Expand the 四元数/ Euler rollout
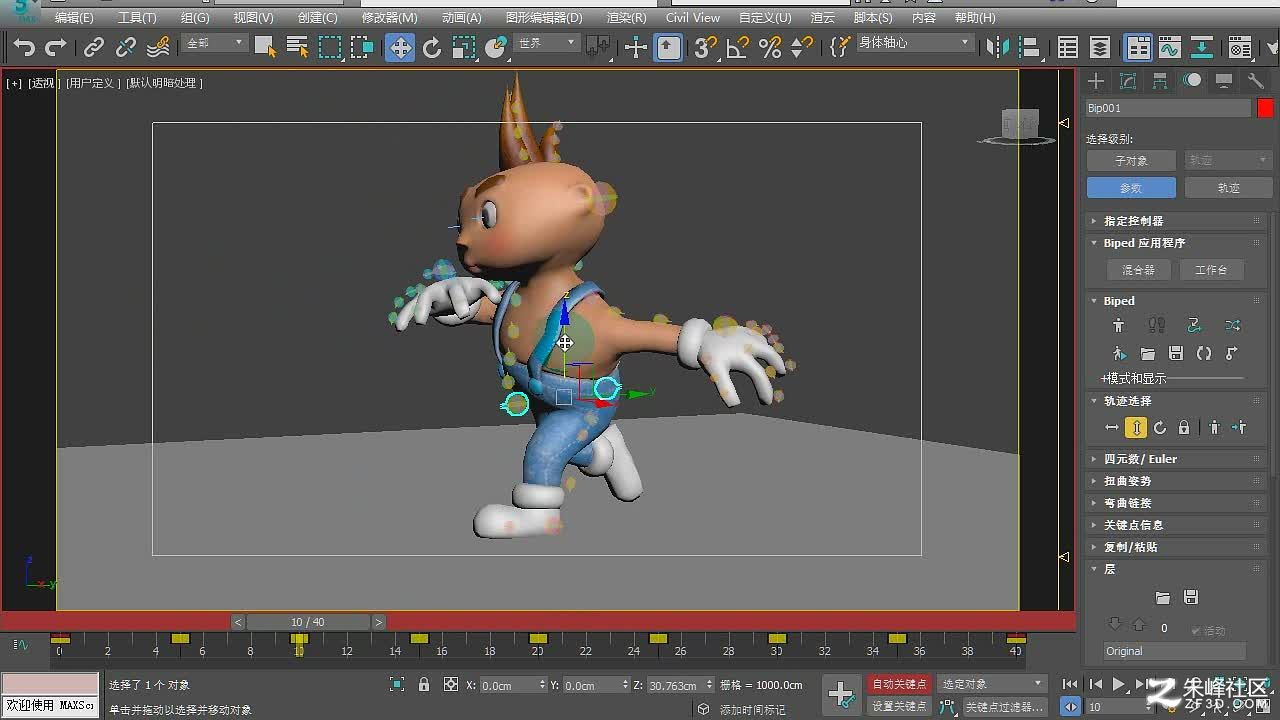 1178,459
